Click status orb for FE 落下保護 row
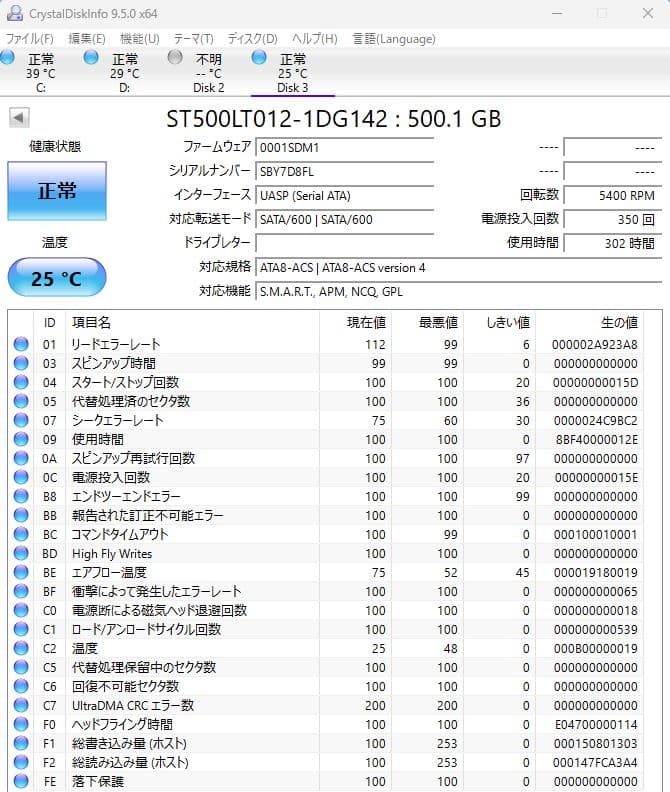The width and height of the screenshot is (670, 792). click(21, 781)
